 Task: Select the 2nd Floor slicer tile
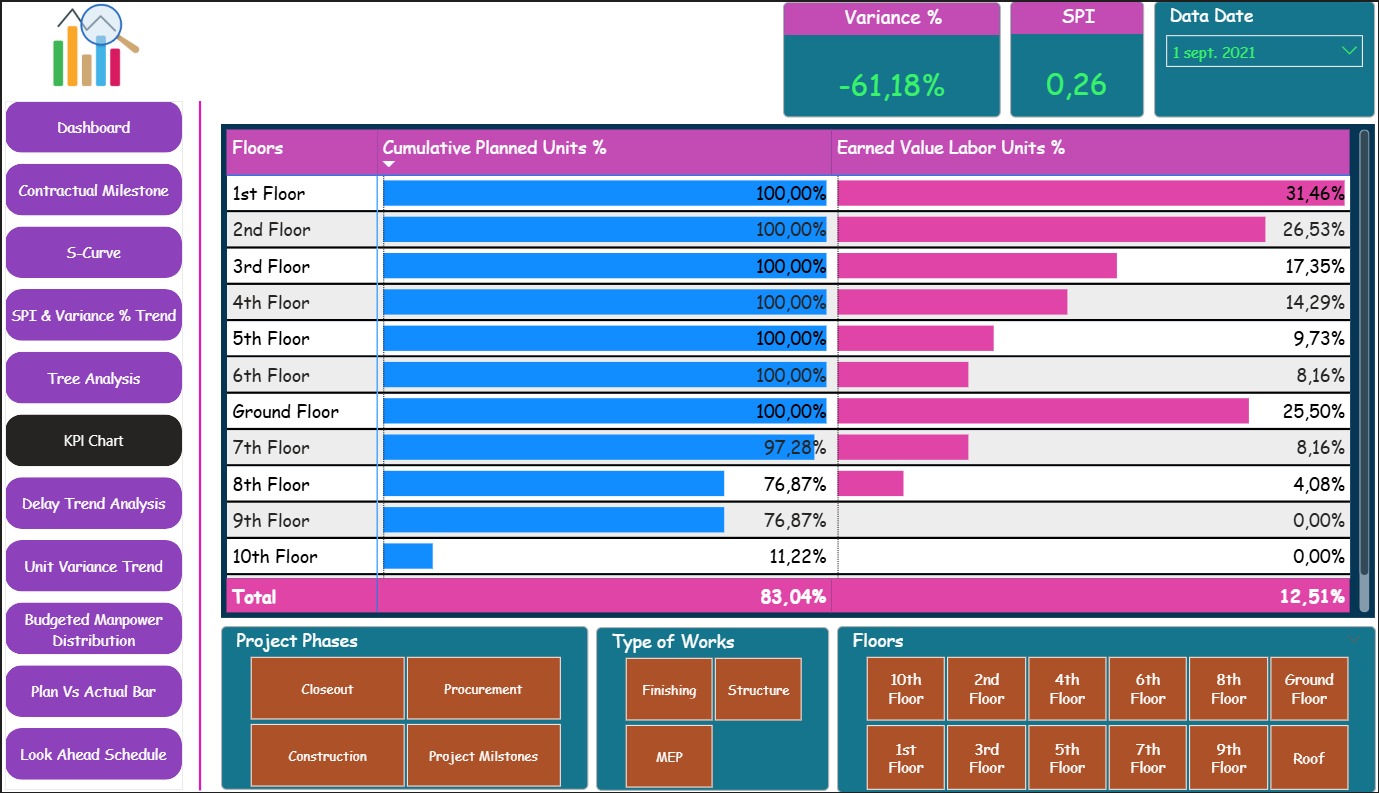pyautogui.click(x=986, y=689)
